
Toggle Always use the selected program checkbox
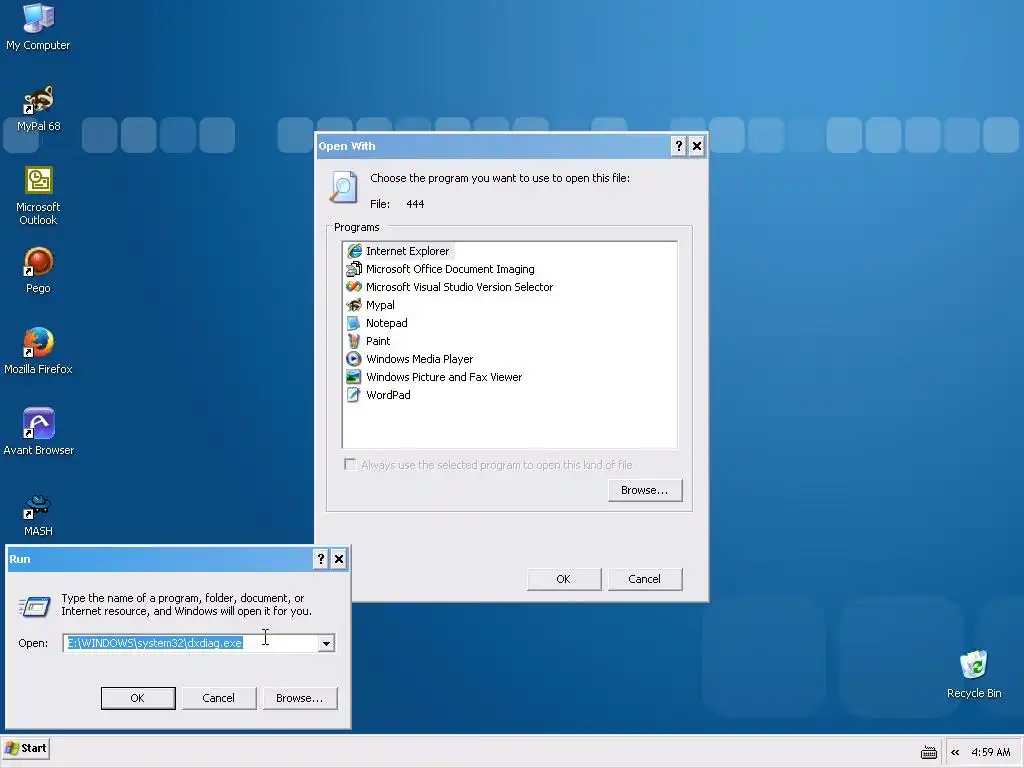point(350,464)
